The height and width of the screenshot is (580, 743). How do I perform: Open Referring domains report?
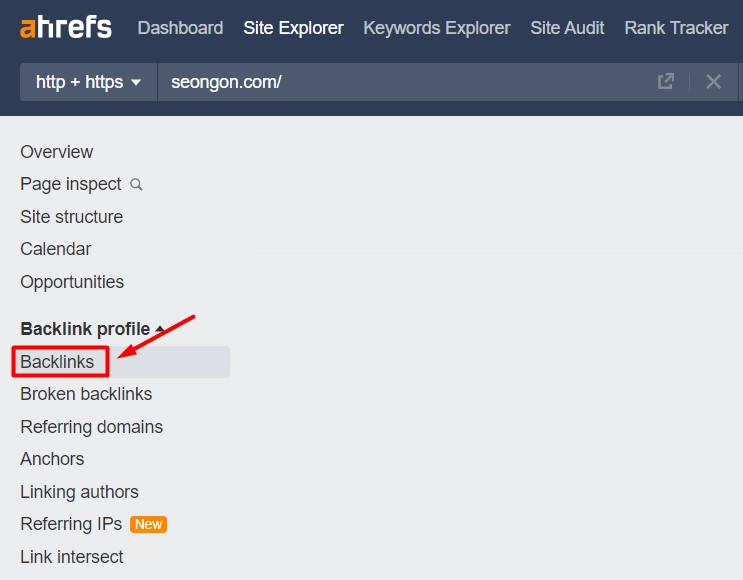(91, 427)
